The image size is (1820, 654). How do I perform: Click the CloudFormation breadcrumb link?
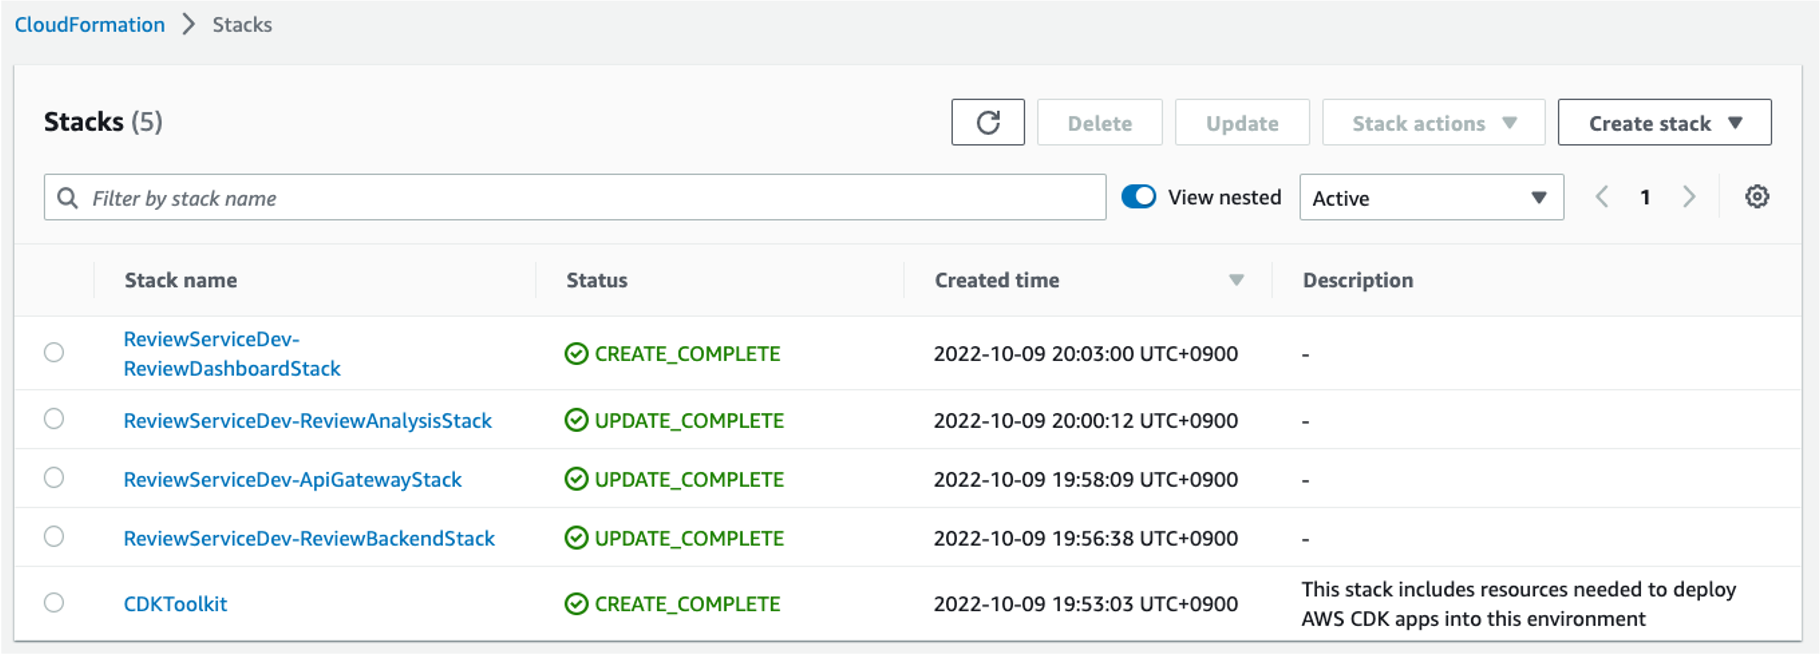90,25
